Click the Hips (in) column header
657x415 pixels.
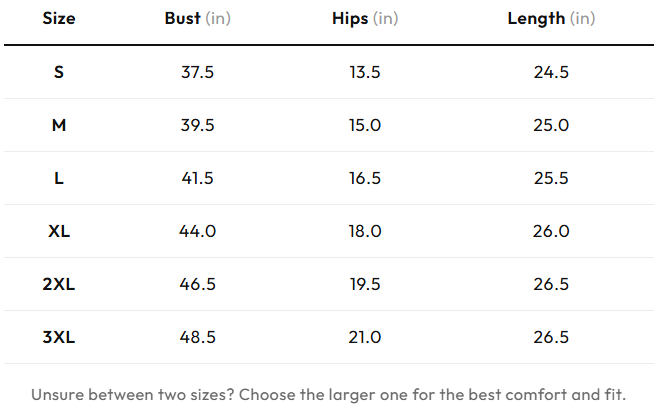pos(365,18)
